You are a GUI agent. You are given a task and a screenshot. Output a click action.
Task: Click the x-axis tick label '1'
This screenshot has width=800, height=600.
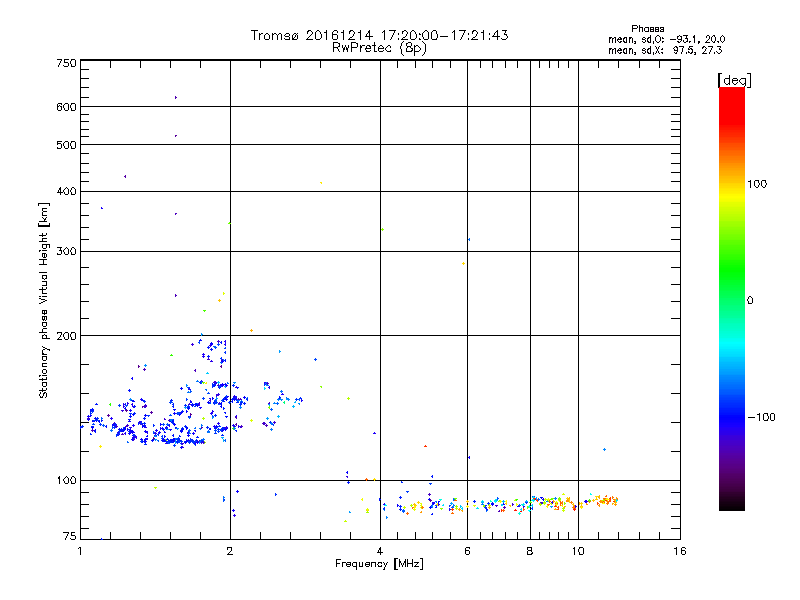point(80,551)
